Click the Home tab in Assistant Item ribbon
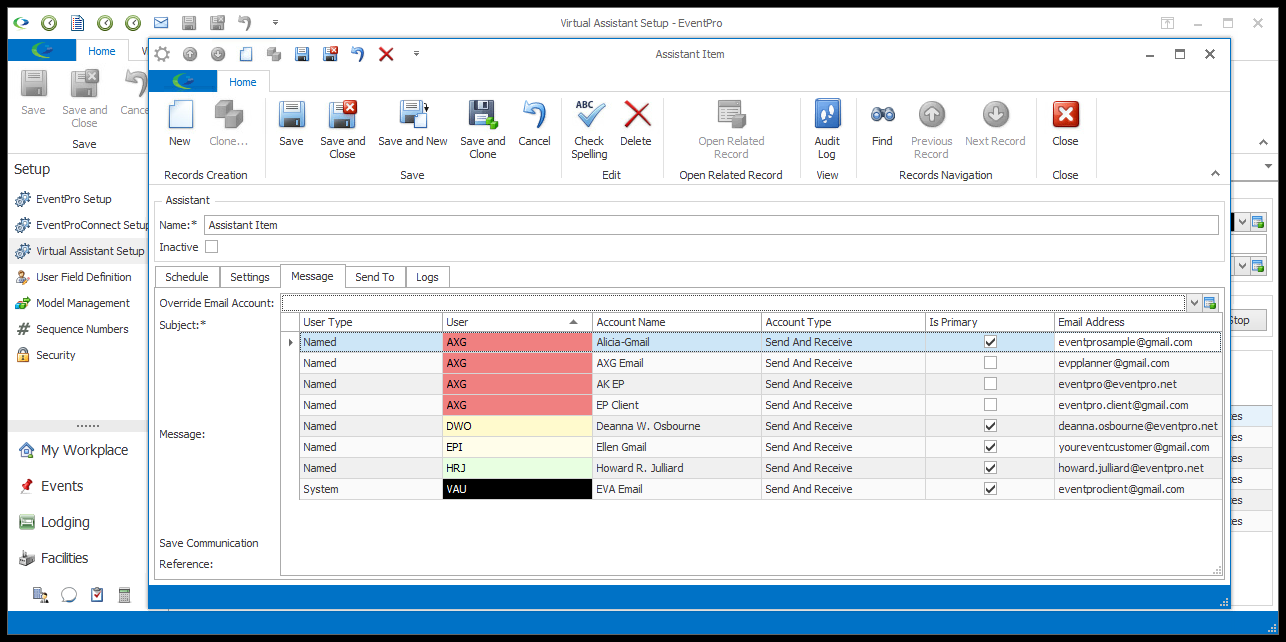The height and width of the screenshot is (642, 1286). click(x=242, y=82)
